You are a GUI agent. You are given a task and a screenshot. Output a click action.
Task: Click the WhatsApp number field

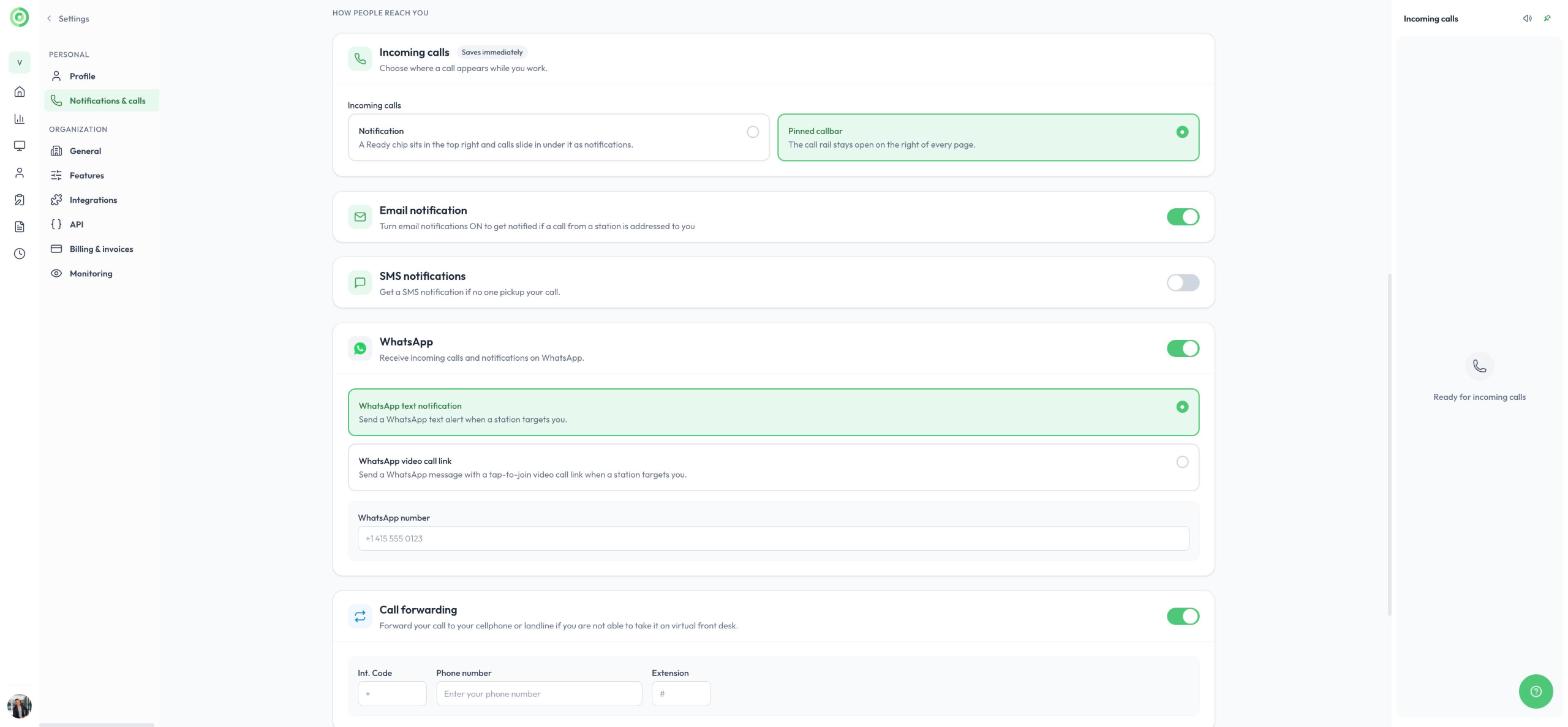pyautogui.click(x=773, y=539)
